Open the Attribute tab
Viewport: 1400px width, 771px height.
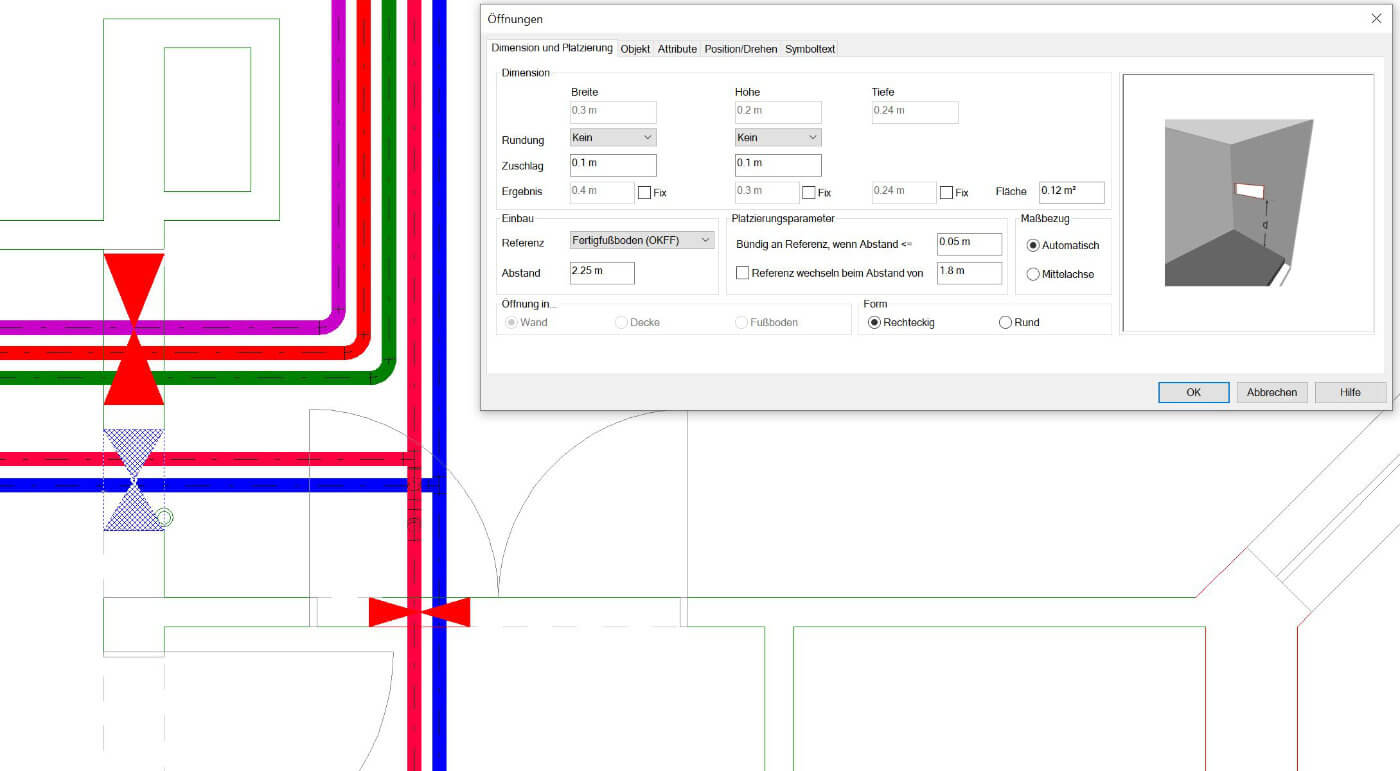click(x=677, y=48)
